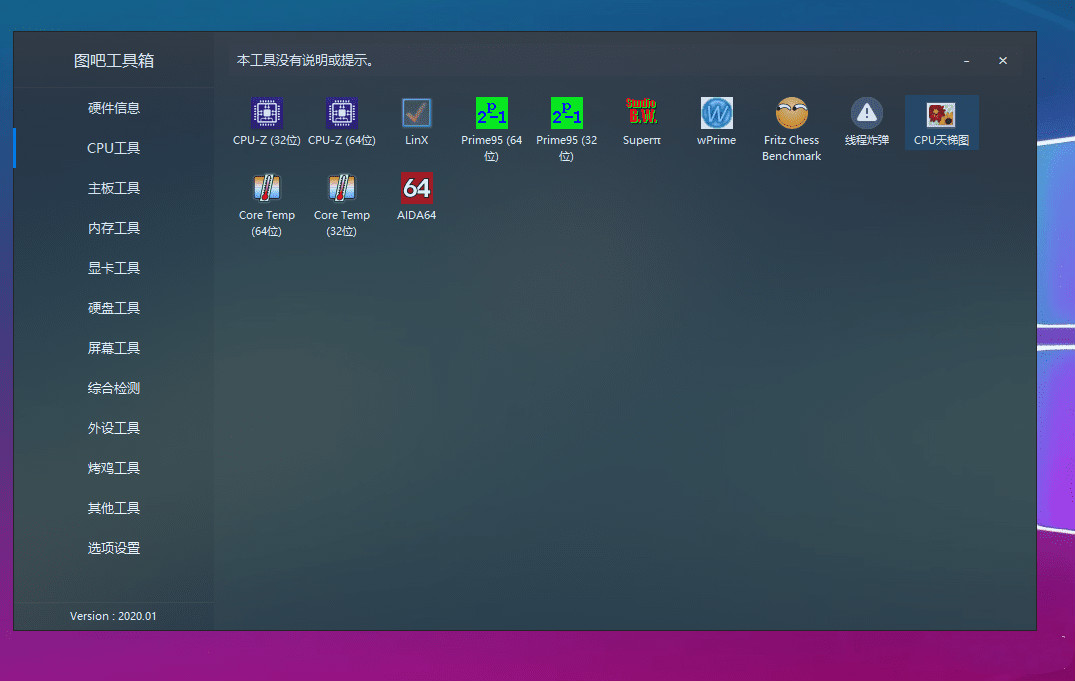Launch CPU-Z (64位) tool
1075x681 pixels.
341,113
